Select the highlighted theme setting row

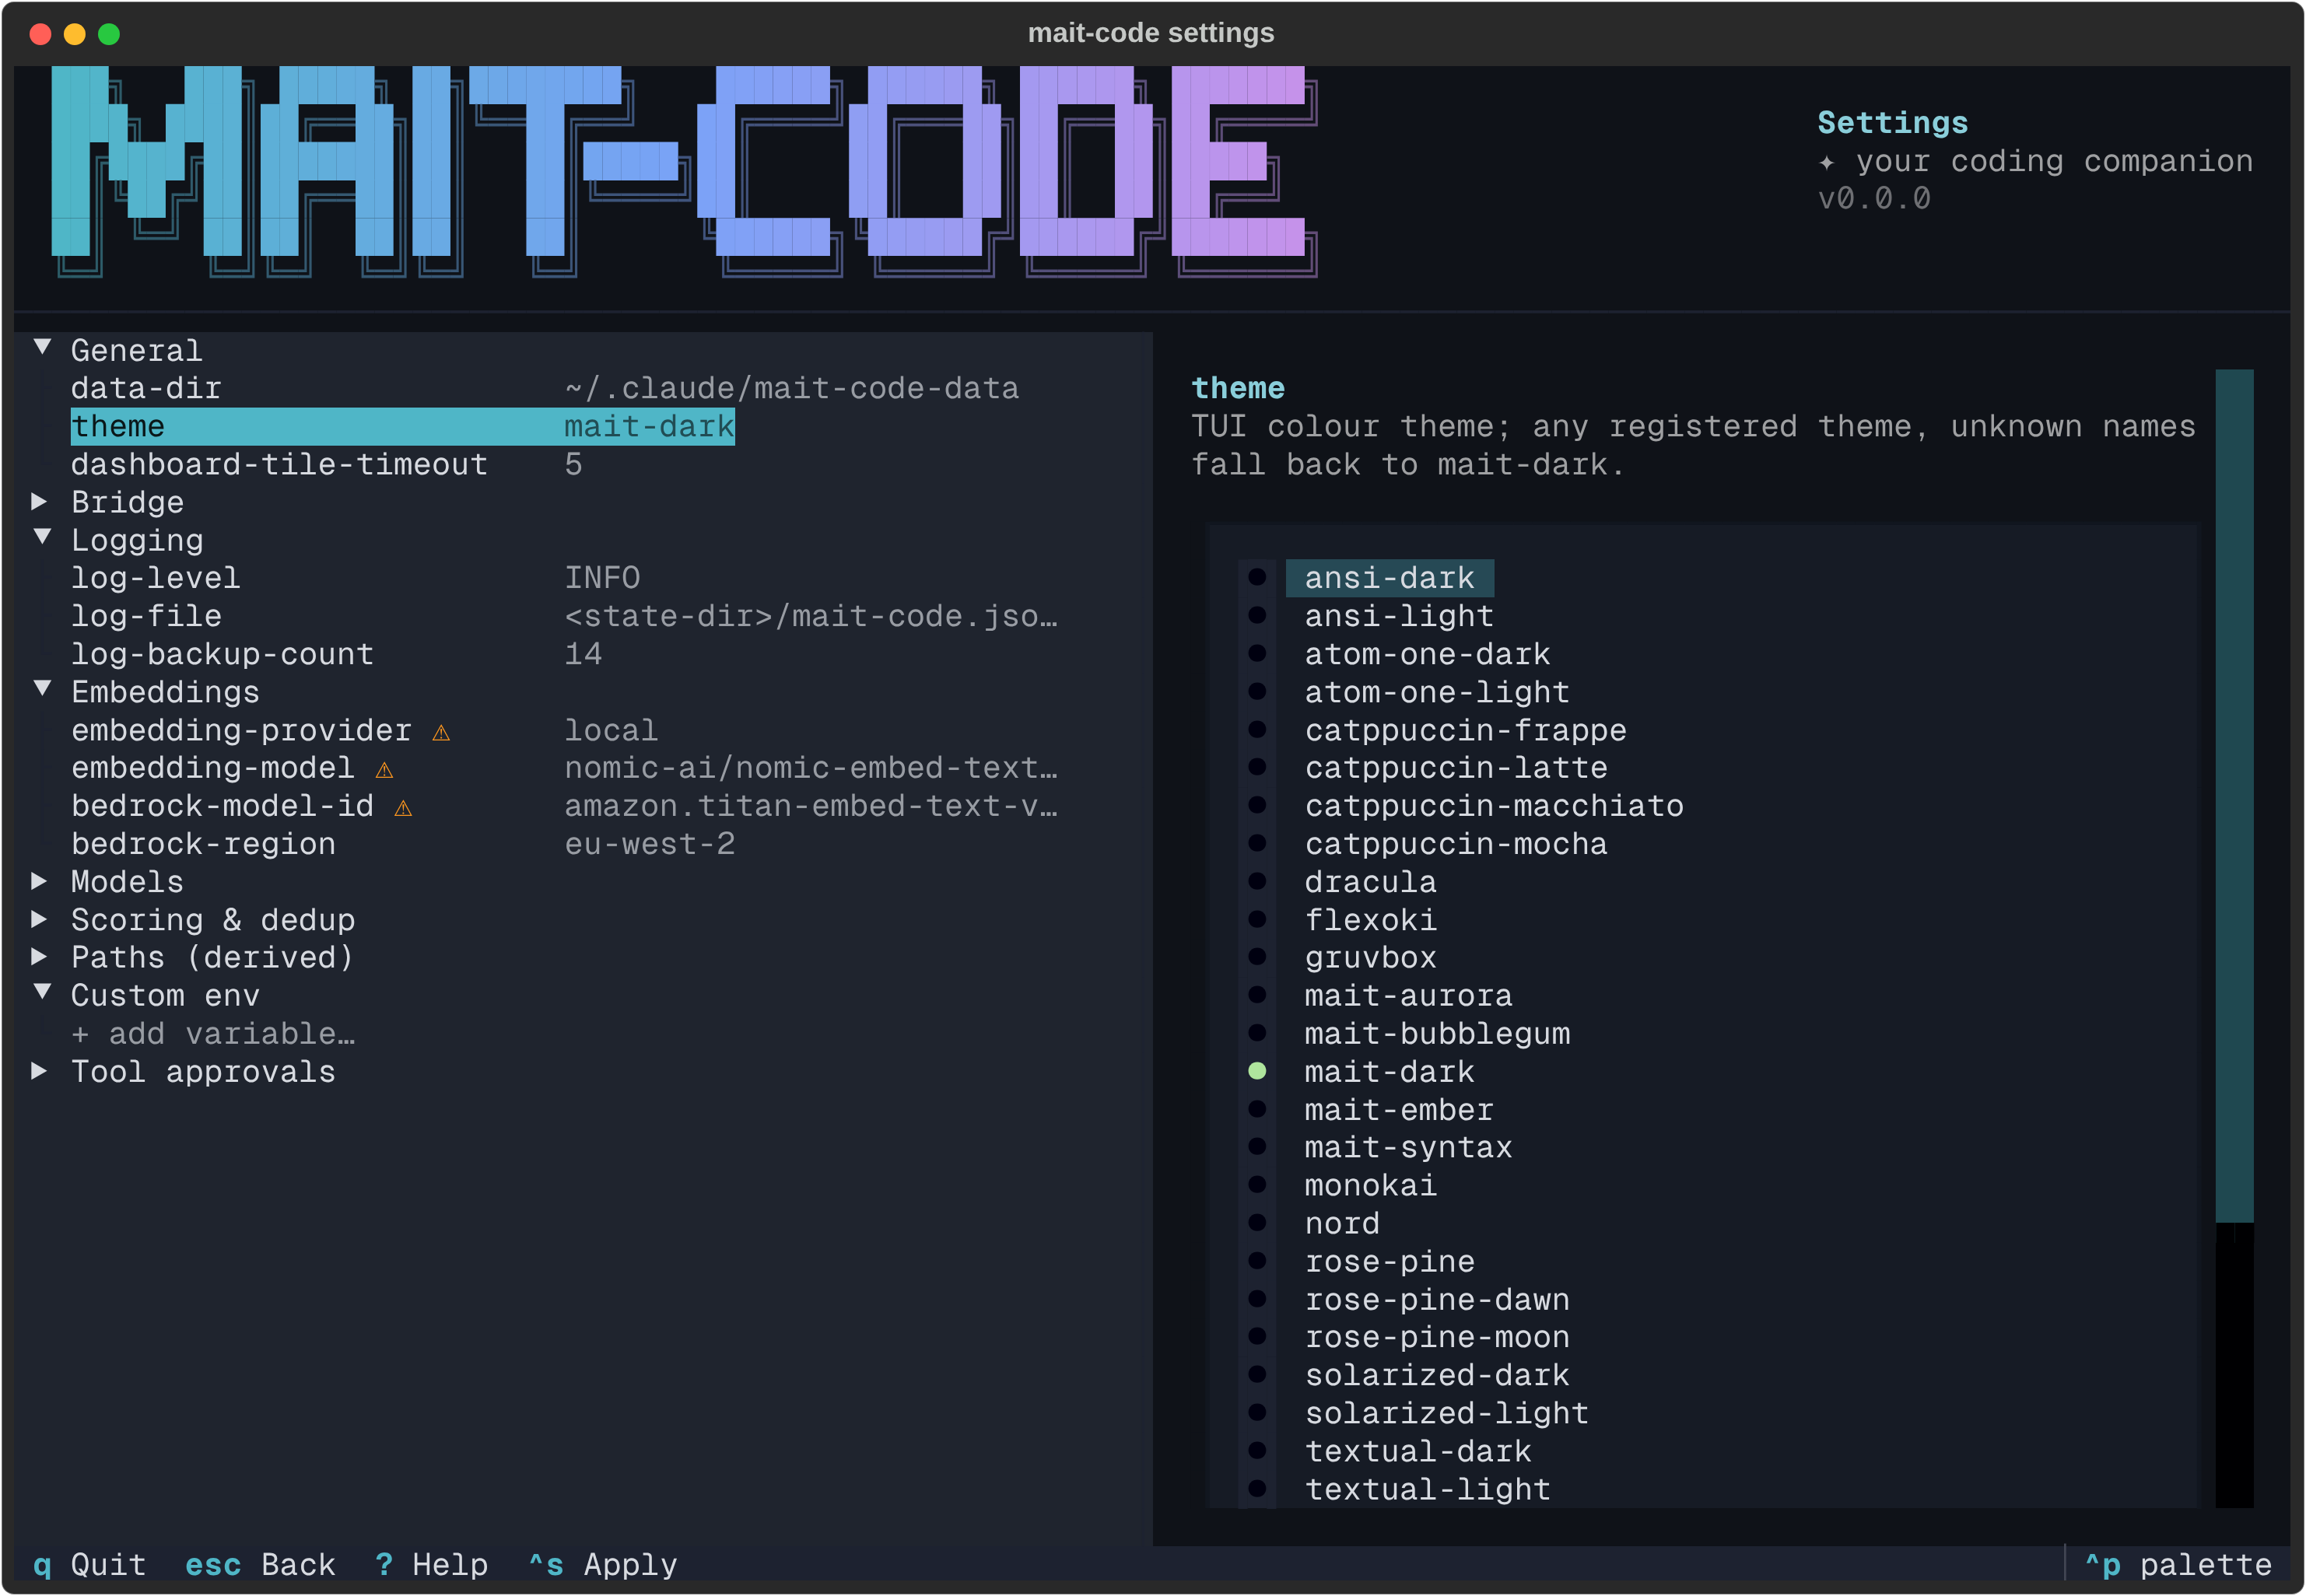click(x=402, y=426)
